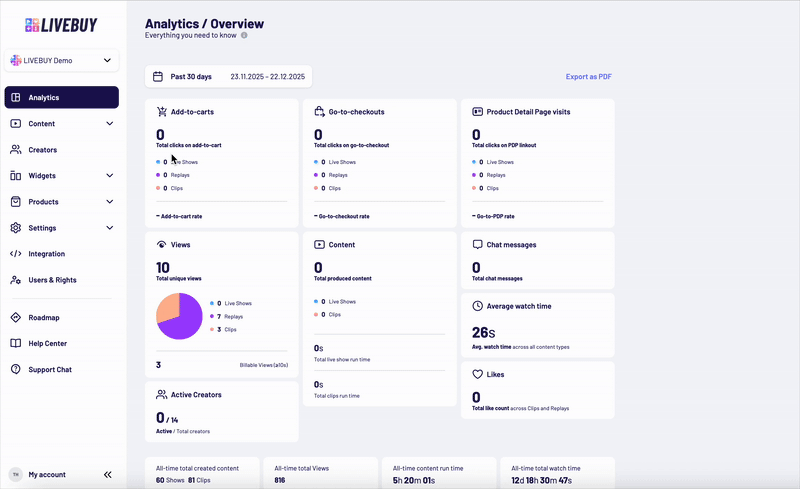The width and height of the screenshot is (800, 489).
Task: Open the Past 30 days date range
Action: pyautogui.click(x=229, y=77)
